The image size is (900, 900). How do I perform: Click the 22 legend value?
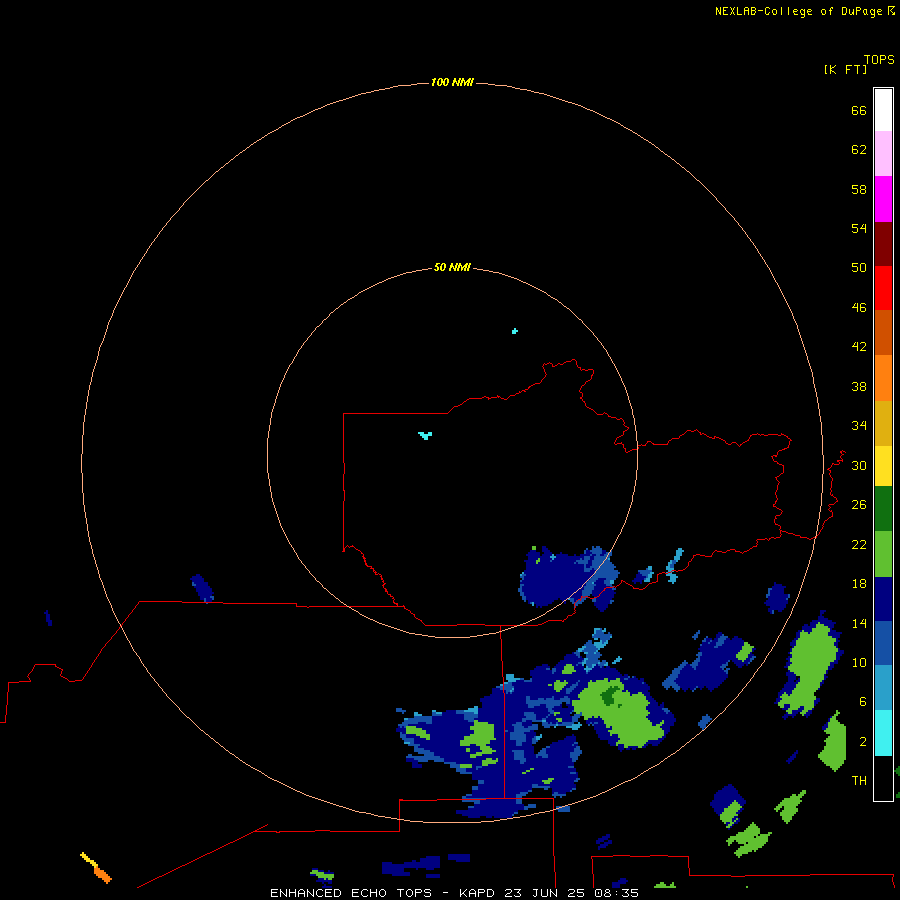click(859, 544)
